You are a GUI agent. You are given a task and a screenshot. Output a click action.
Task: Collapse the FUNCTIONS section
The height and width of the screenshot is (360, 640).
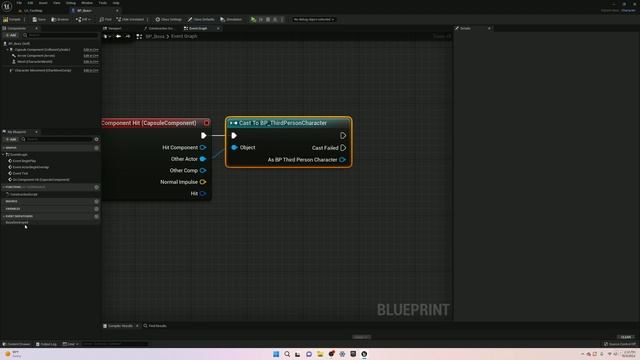point(4,187)
